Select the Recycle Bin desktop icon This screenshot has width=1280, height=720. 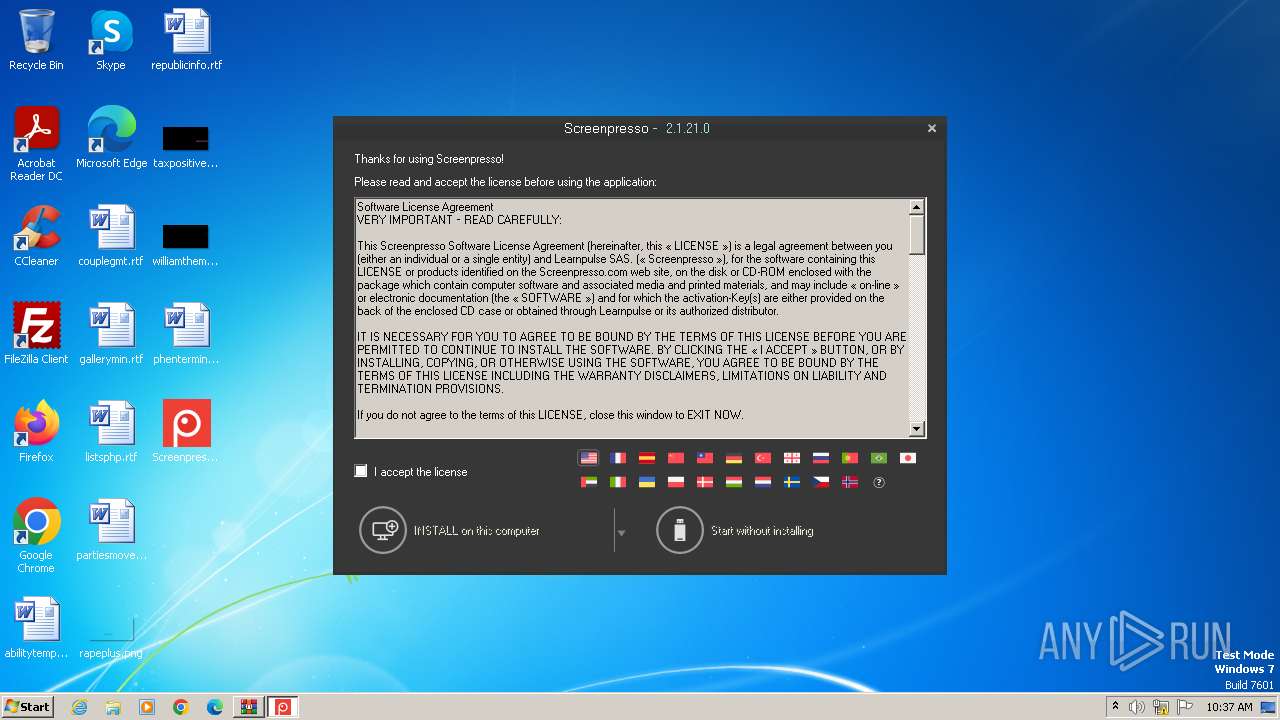pos(36,40)
